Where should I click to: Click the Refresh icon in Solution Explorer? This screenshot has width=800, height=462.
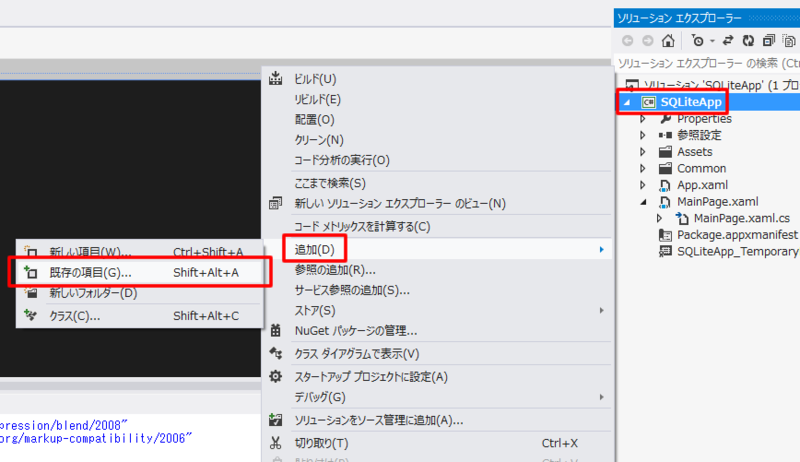(748, 40)
